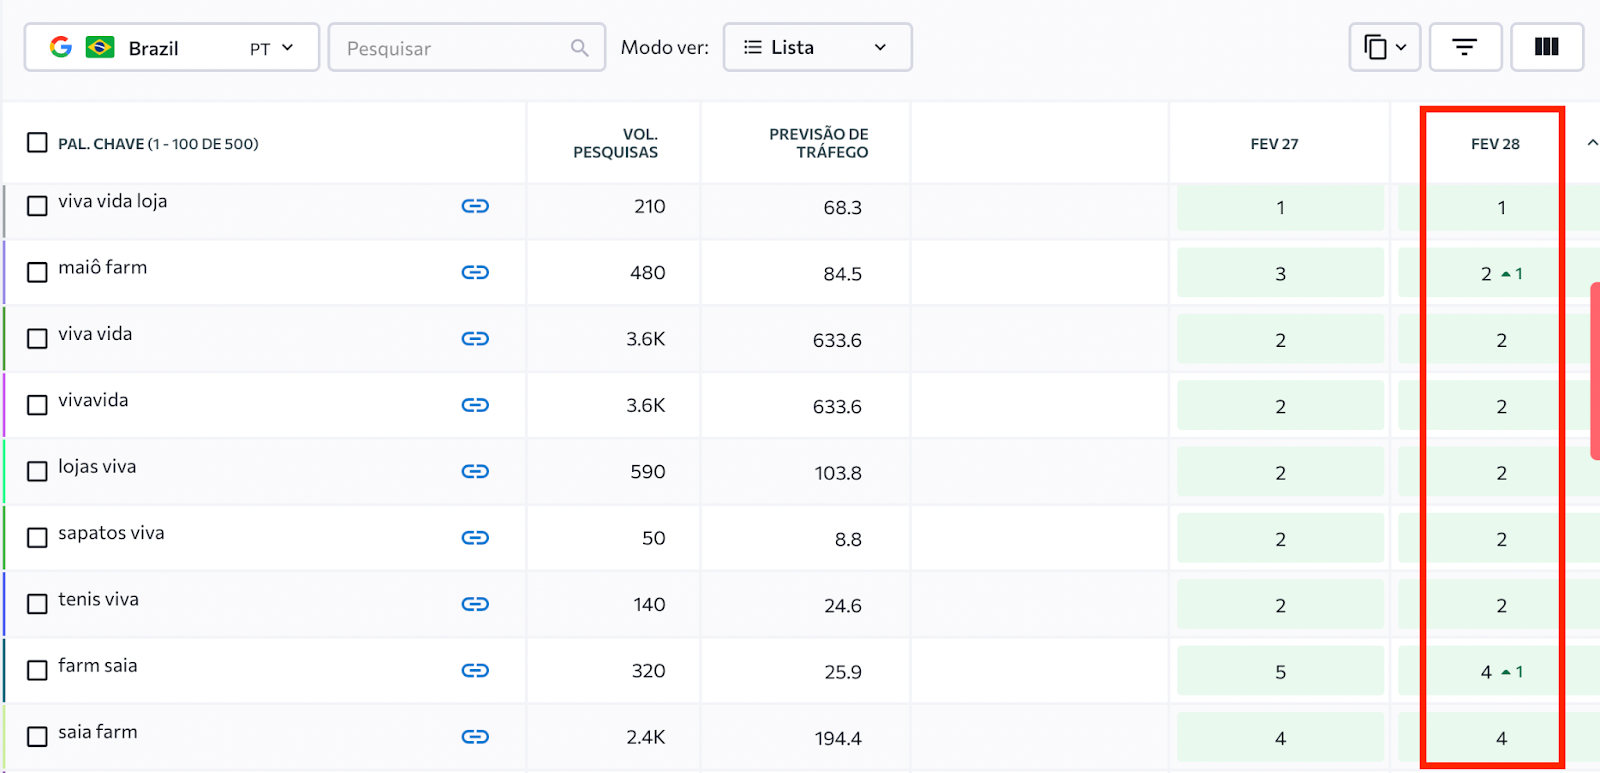Open the link icon for lojas viva

click(475, 471)
